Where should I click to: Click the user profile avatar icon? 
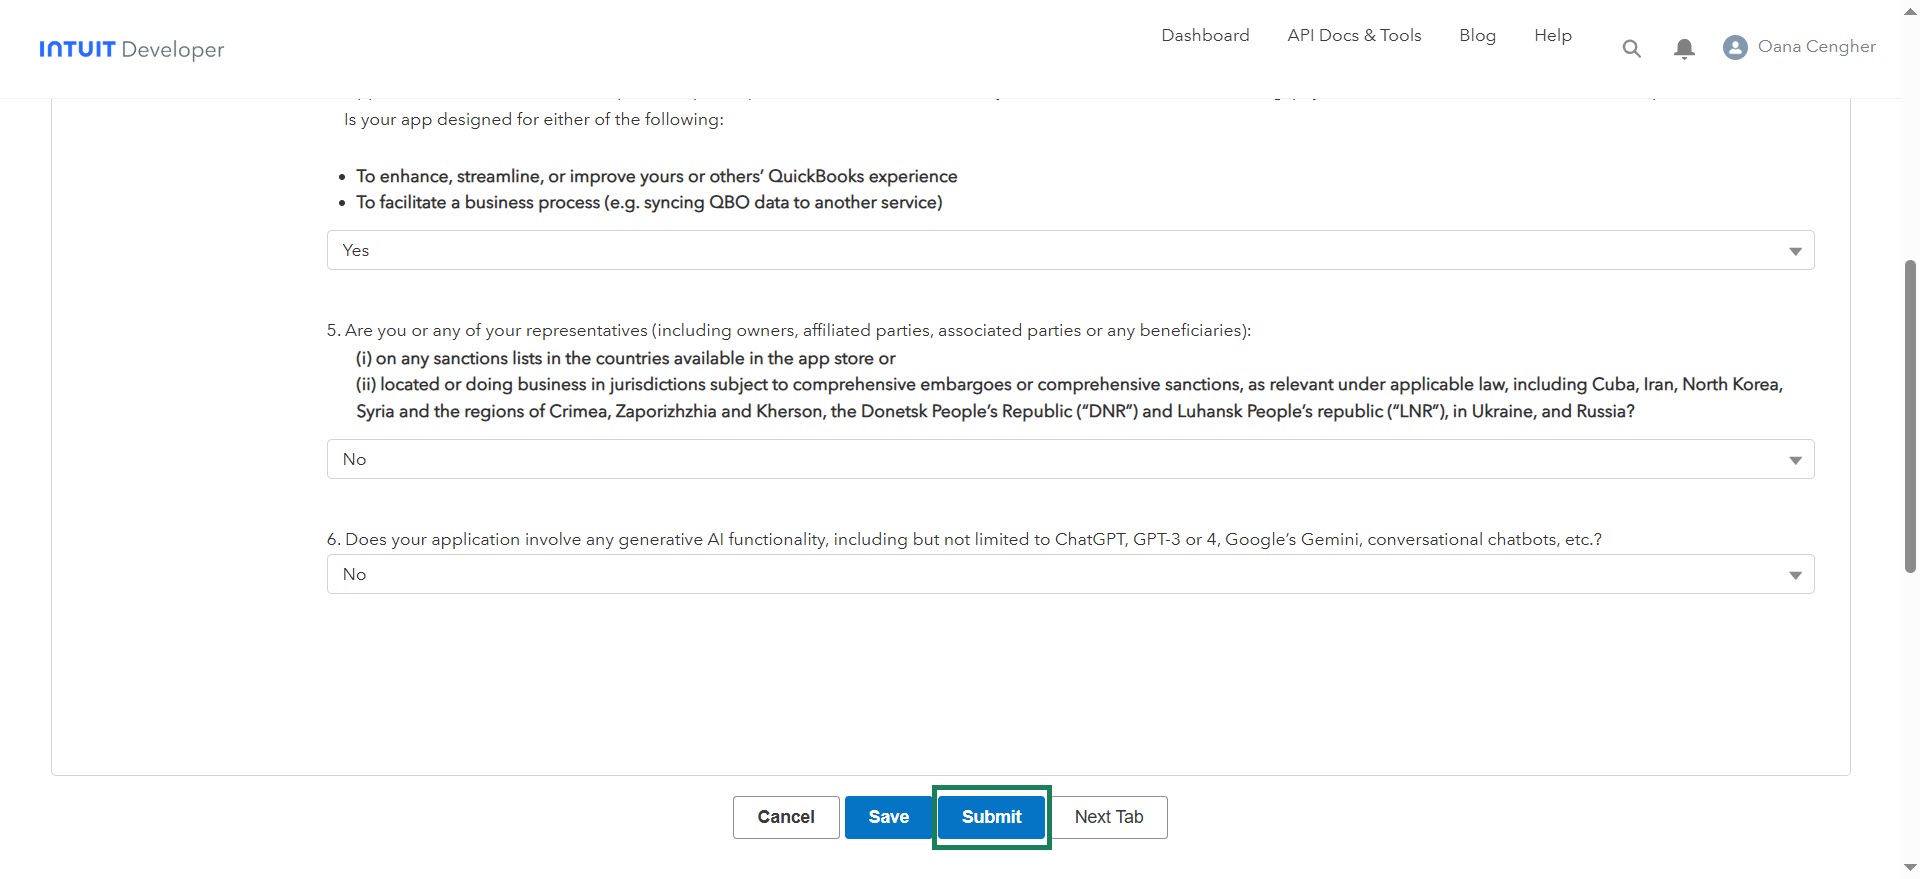pyautogui.click(x=1735, y=47)
